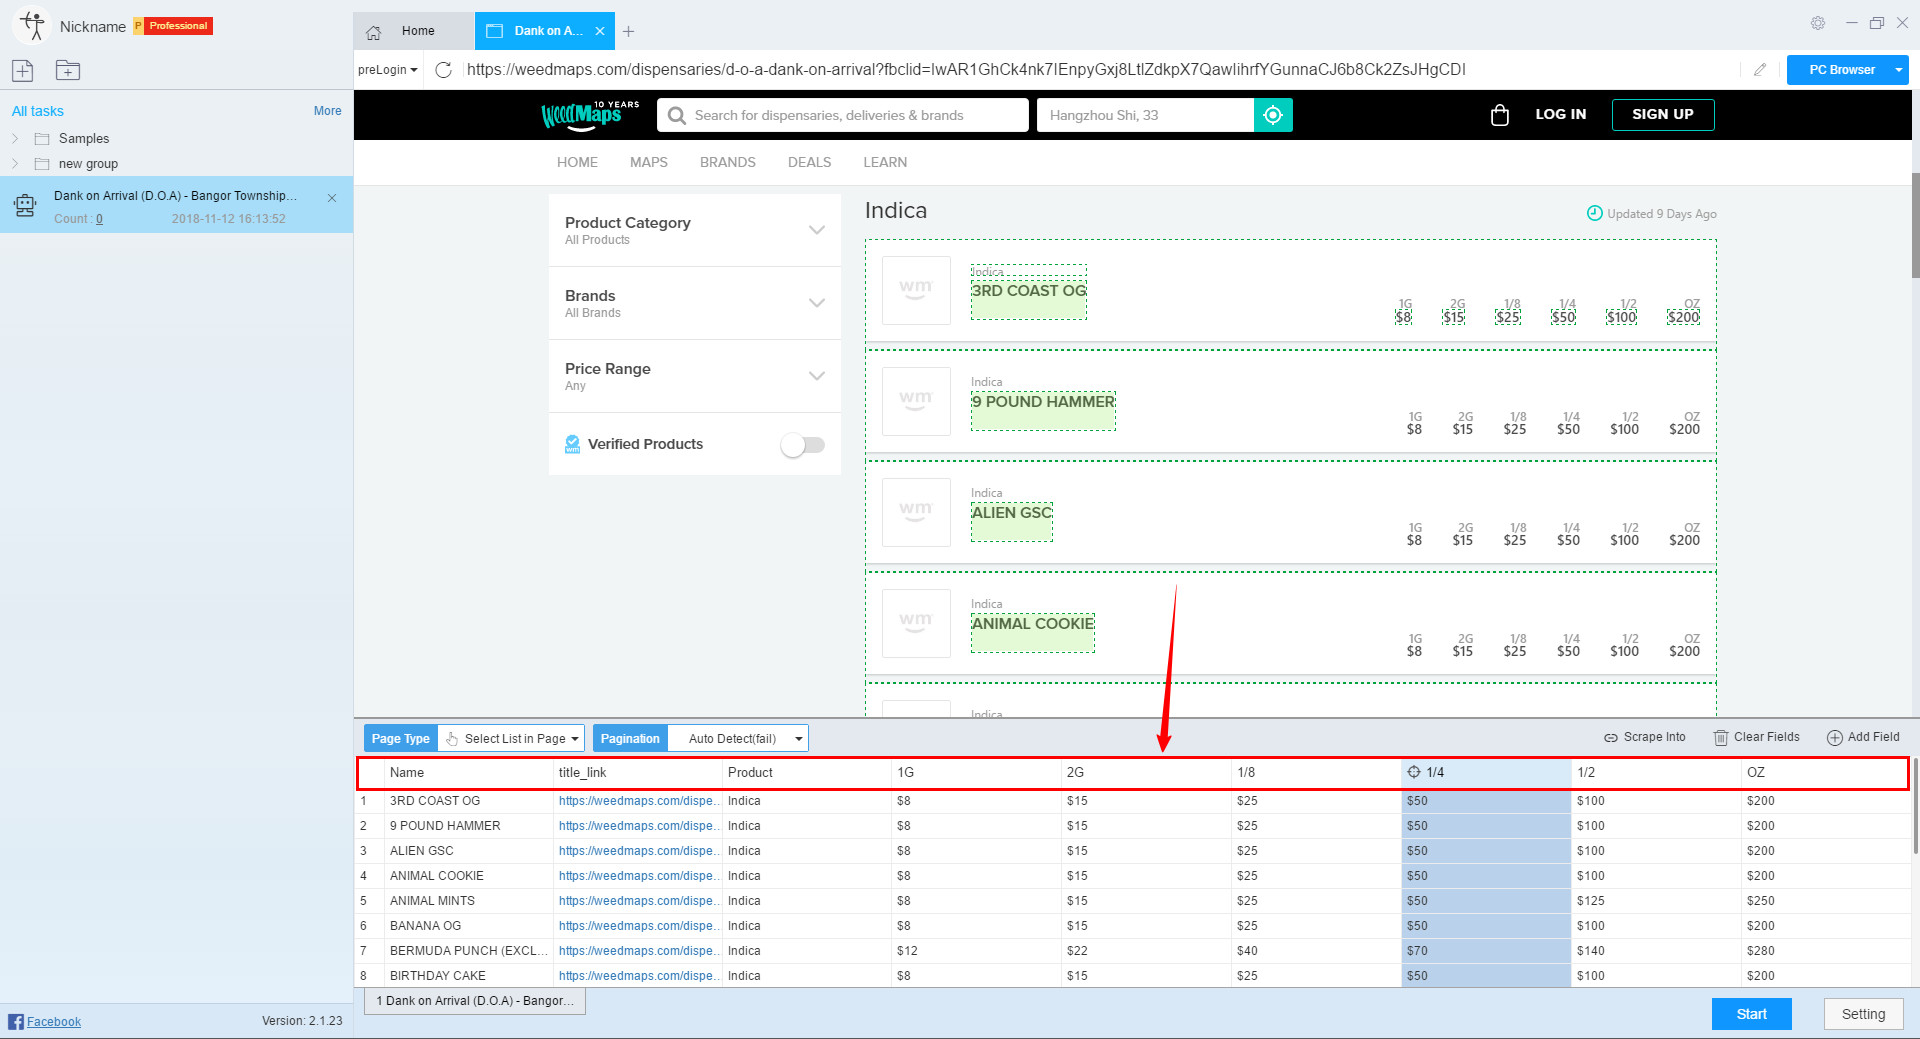Click the user avatar icon

click(x=32, y=26)
